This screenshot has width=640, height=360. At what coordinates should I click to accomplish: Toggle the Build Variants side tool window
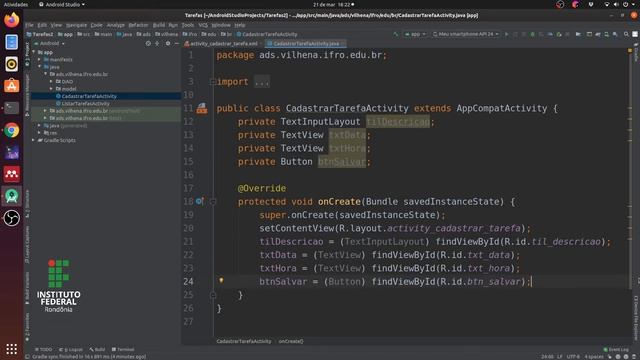click(27, 289)
